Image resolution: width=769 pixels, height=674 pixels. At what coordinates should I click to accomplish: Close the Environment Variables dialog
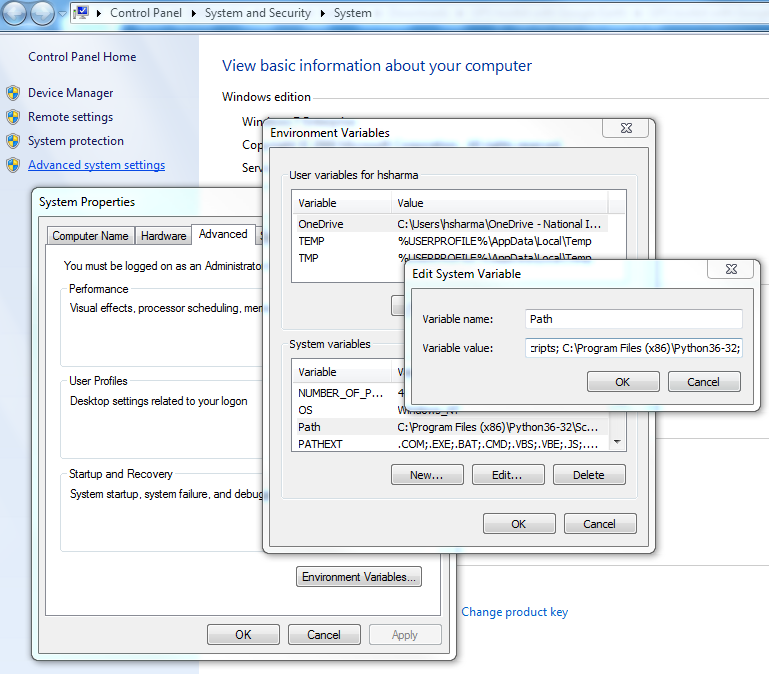[626, 129]
